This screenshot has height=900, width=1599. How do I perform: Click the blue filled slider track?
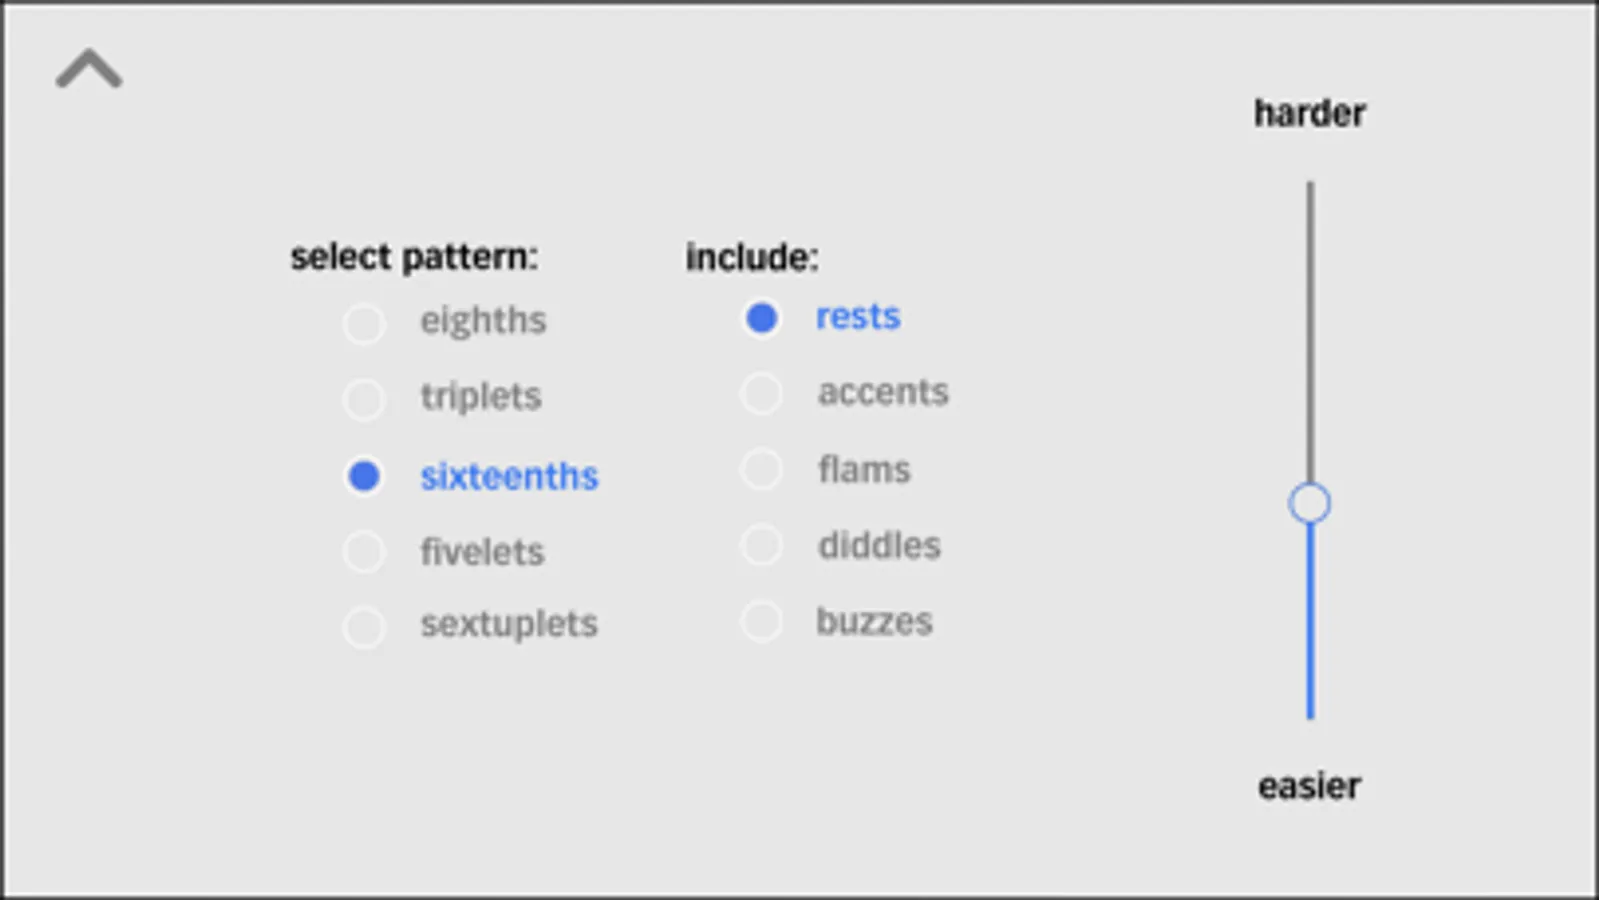pos(1310,620)
